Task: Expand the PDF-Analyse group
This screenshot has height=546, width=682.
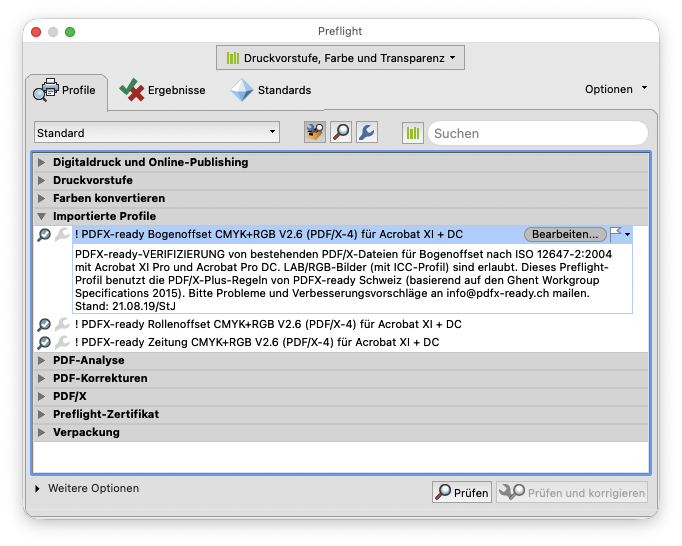Action: tap(41, 360)
